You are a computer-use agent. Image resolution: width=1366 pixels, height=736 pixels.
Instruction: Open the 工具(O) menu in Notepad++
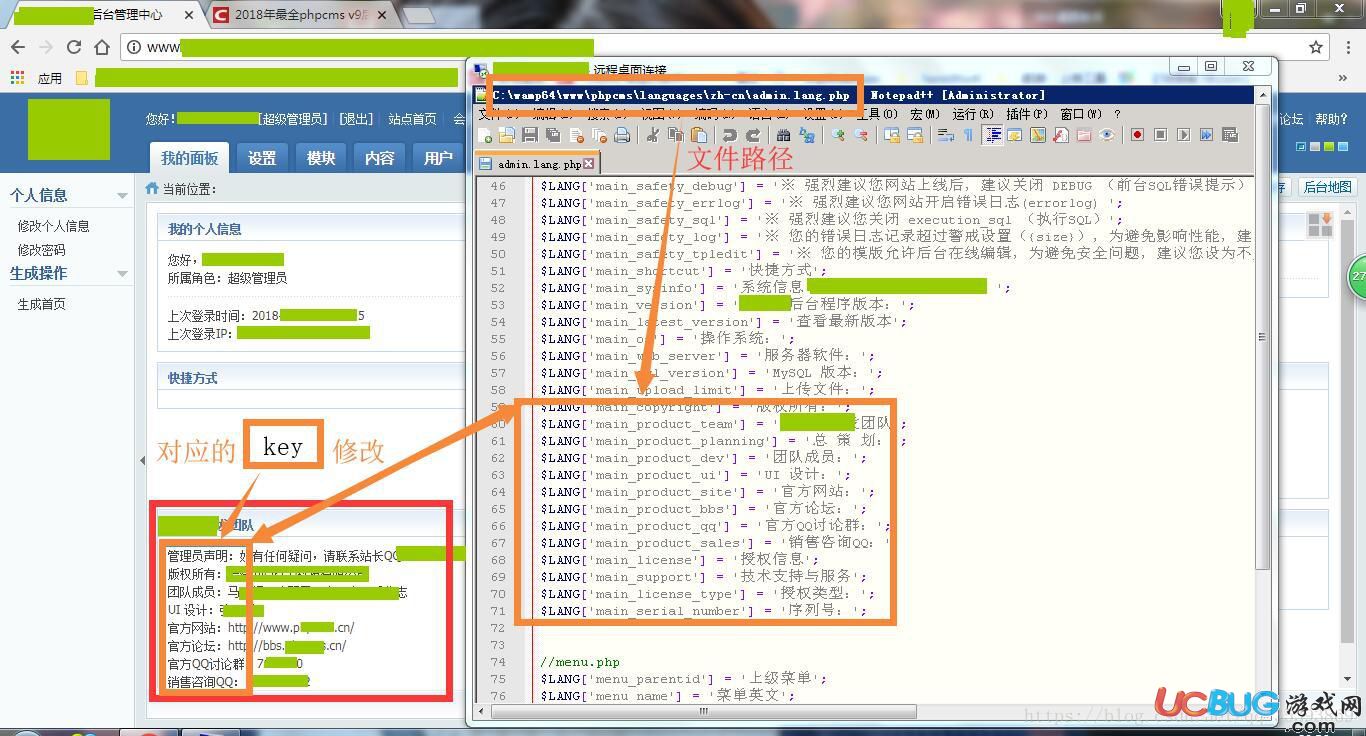pos(877,114)
